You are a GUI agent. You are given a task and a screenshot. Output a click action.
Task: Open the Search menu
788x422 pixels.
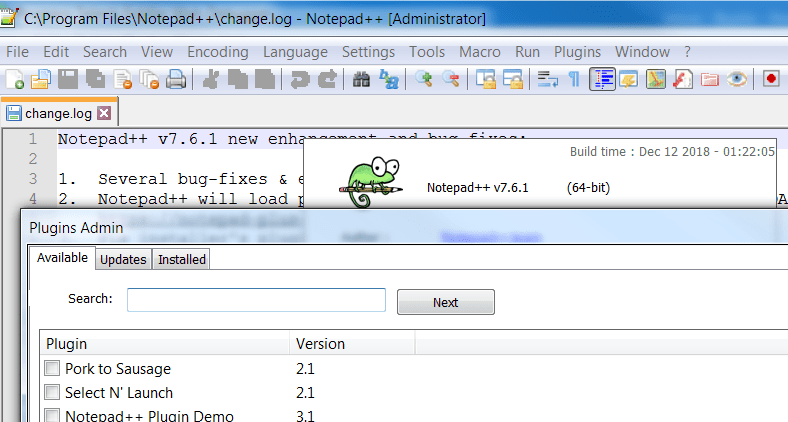105,52
